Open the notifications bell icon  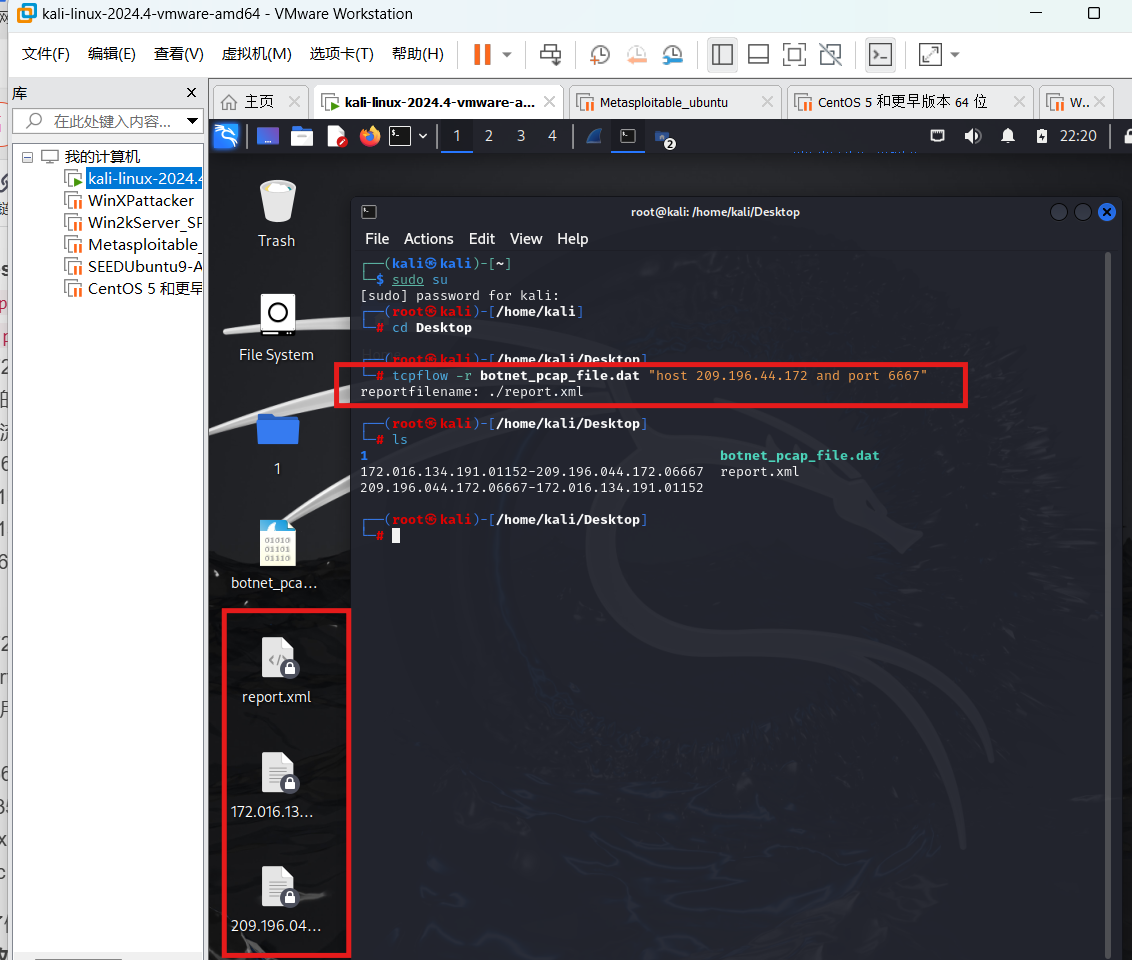click(x=1008, y=136)
